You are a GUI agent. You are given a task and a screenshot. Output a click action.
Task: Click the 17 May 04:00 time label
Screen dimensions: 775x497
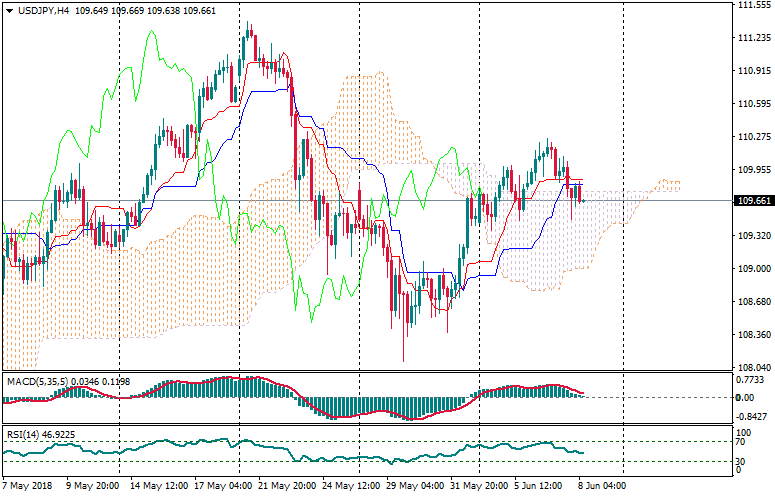pyautogui.click(x=221, y=485)
